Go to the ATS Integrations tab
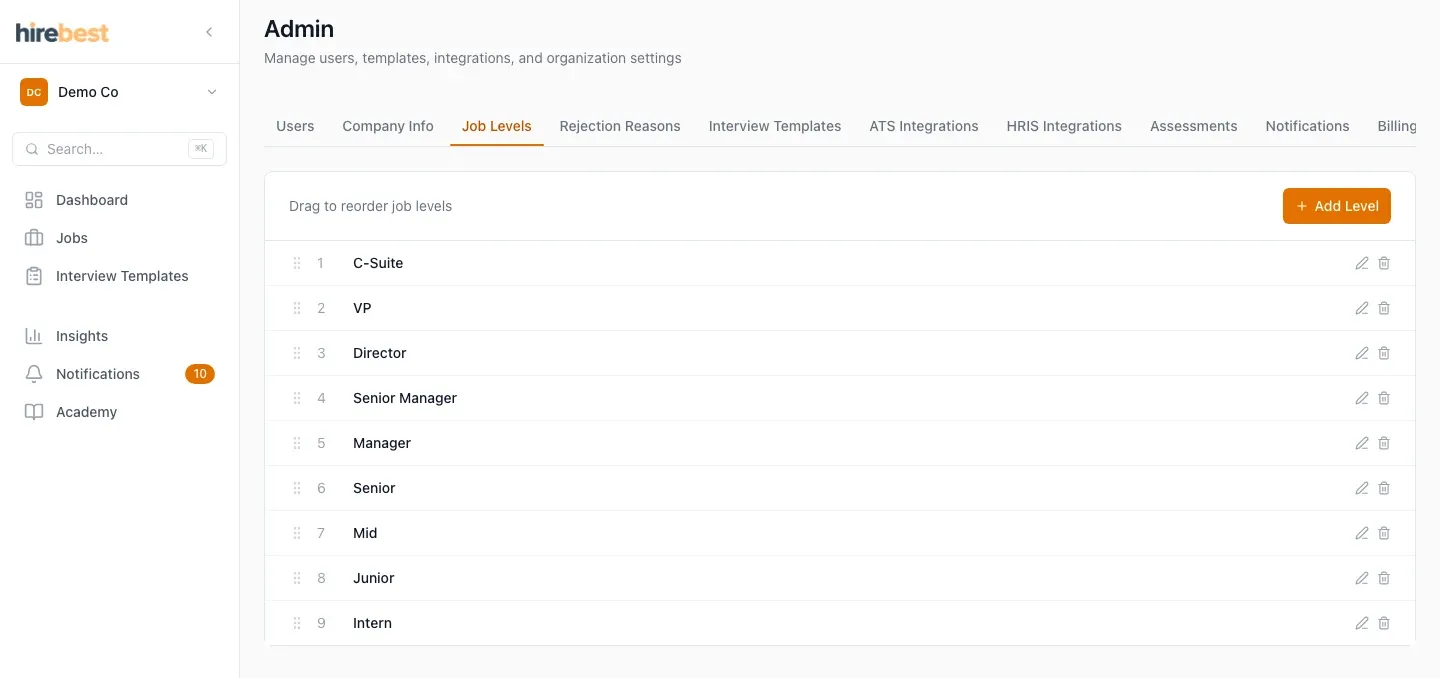The image size is (1440, 678). pos(924,126)
